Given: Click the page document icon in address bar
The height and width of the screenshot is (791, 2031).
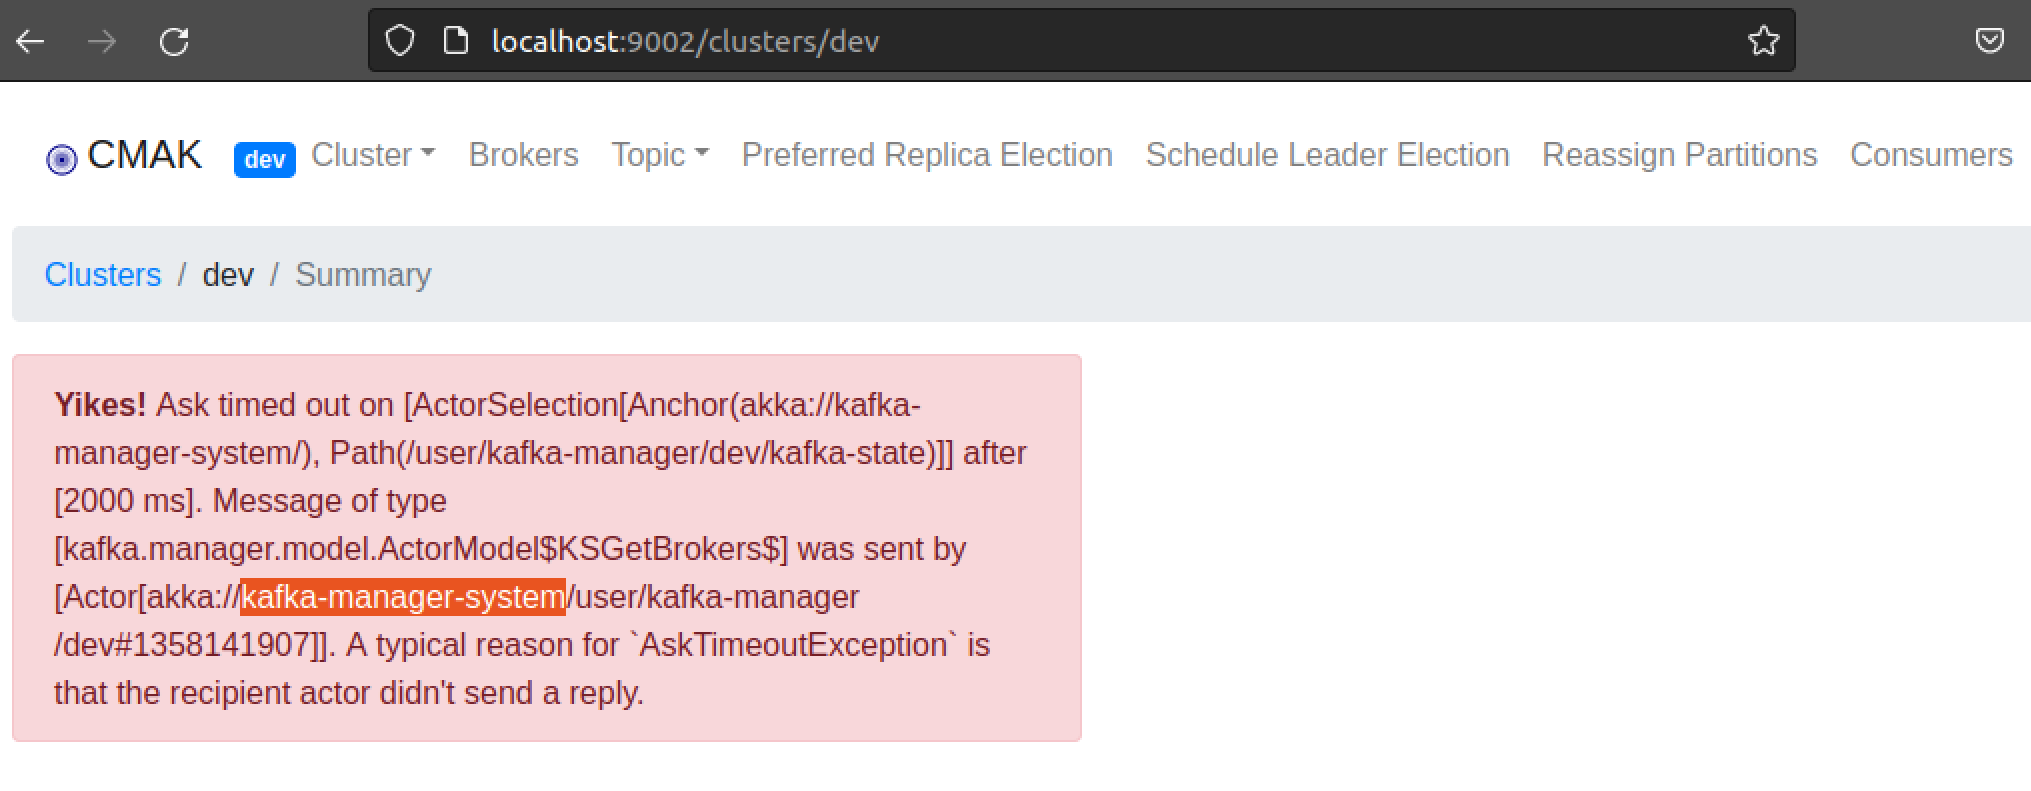Looking at the screenshot, I should tap(456, 40).
